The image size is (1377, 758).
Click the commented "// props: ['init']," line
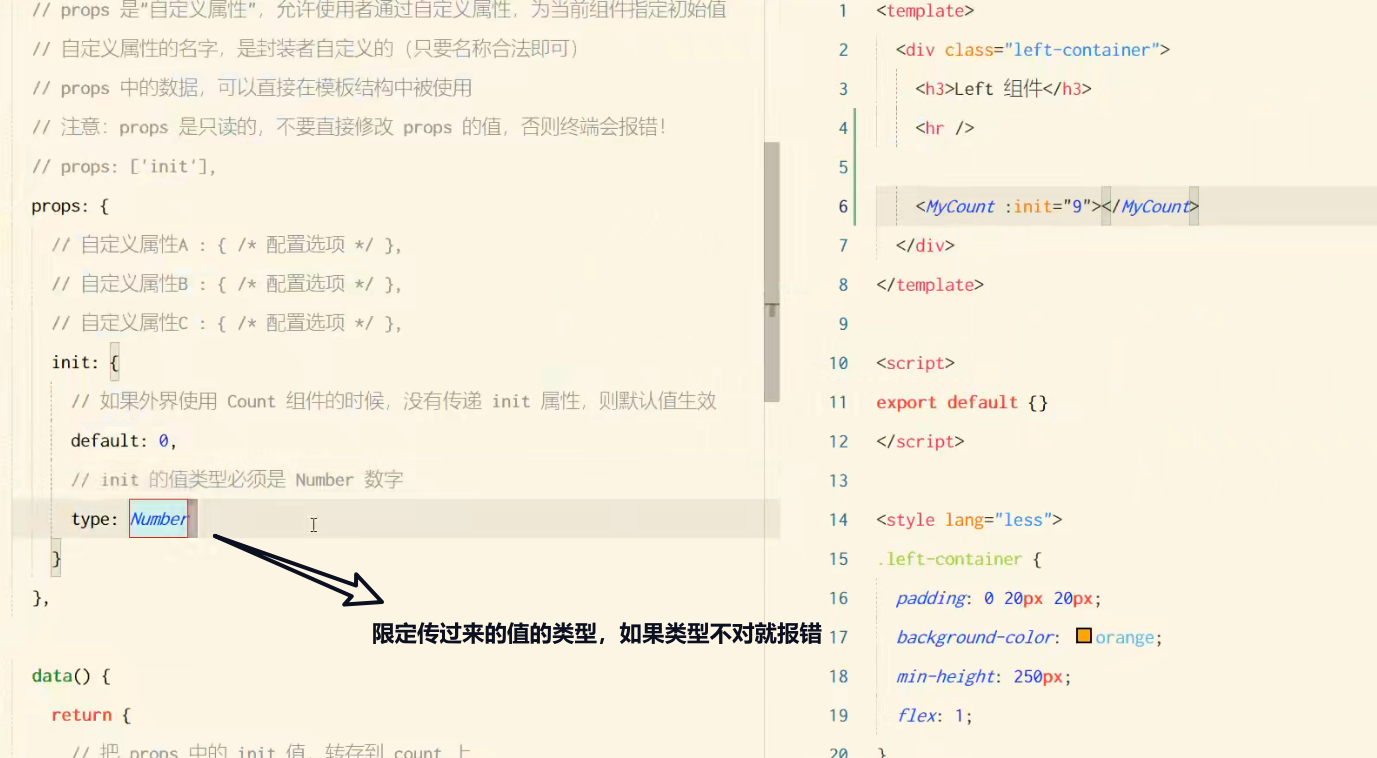pos(124,167)
